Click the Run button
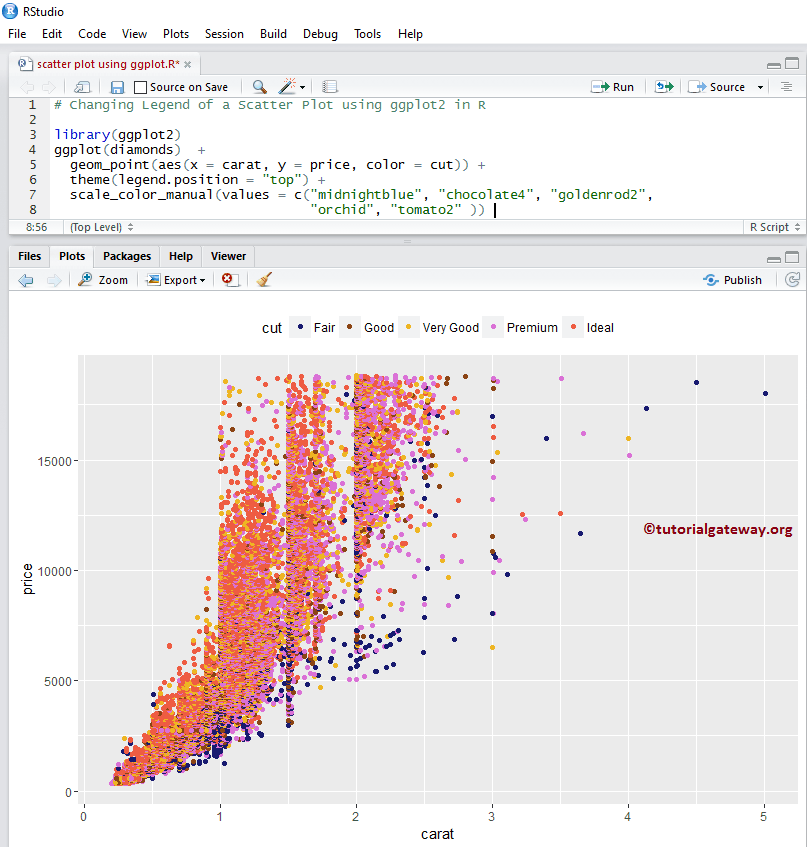Screen dimensions: 807x847 click(x=613, y=87)
